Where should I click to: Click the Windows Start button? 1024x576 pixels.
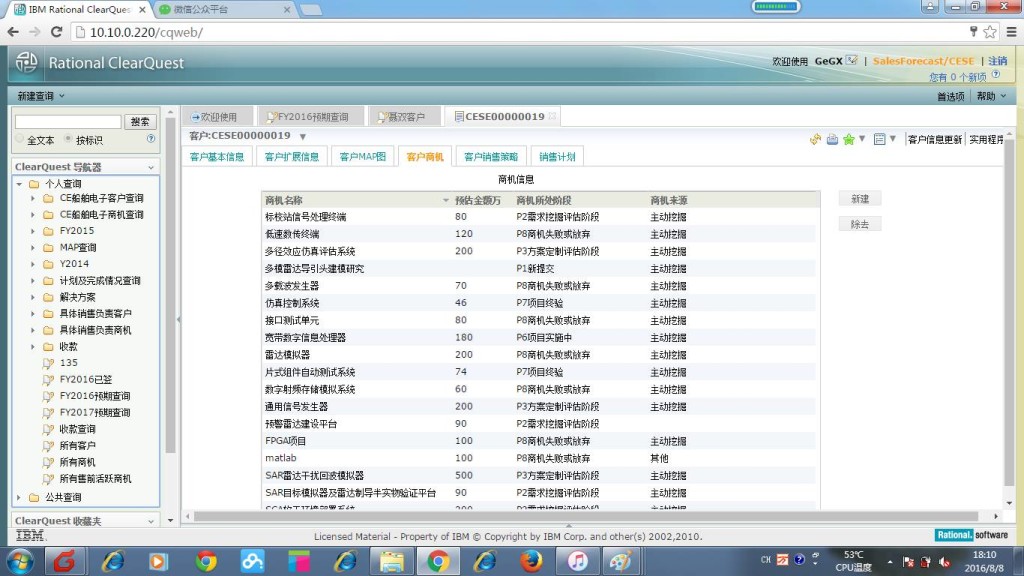pos(20,561)
